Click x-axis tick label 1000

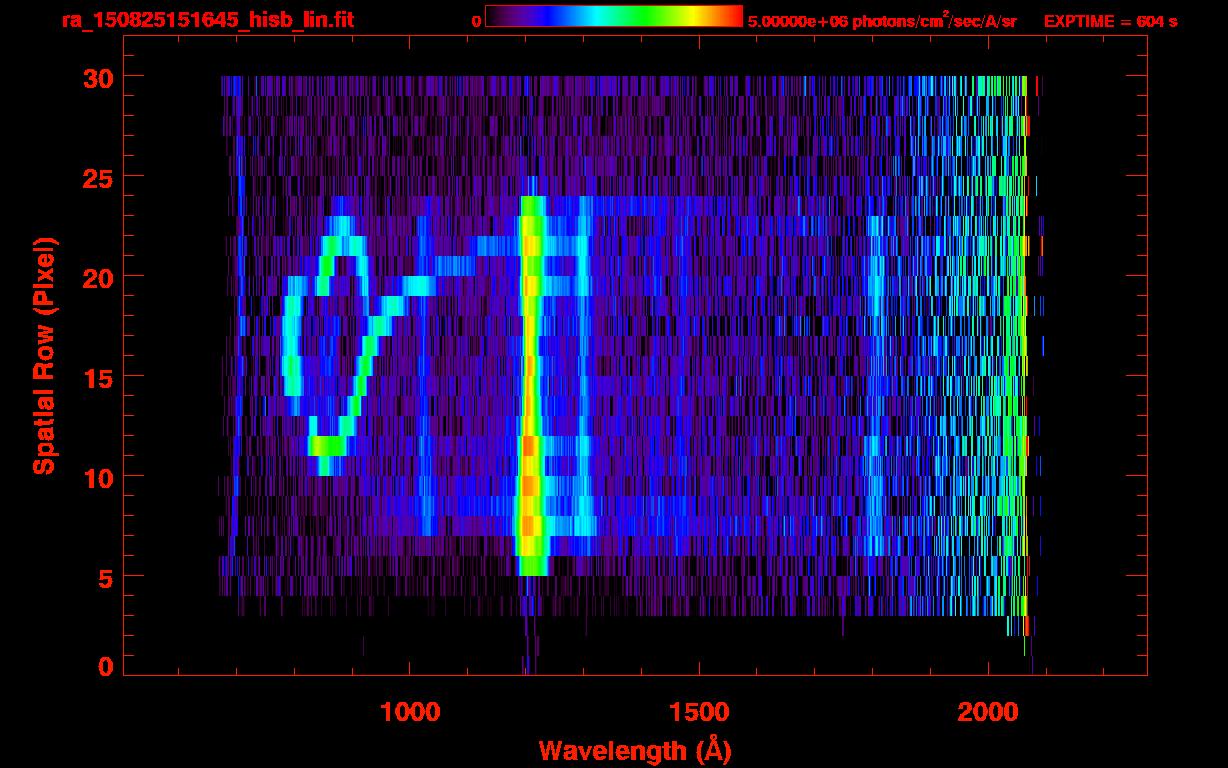point(411,712)
